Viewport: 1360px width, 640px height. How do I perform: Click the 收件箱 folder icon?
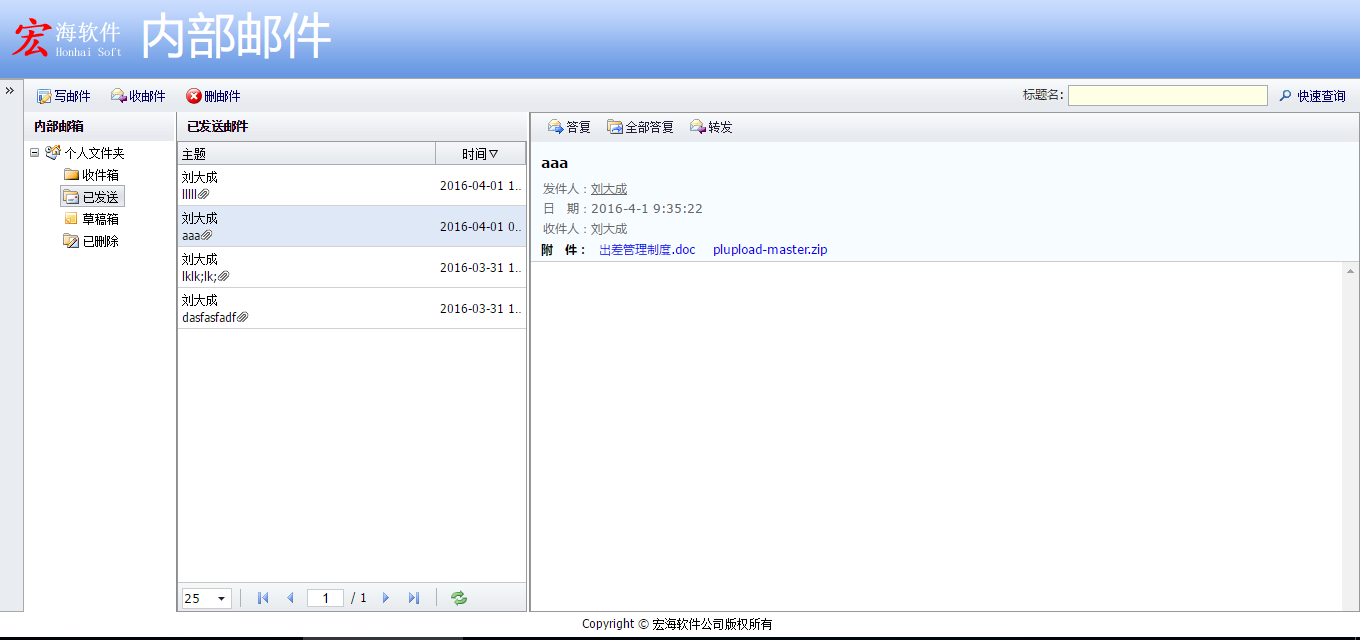[x=71, y=175]
